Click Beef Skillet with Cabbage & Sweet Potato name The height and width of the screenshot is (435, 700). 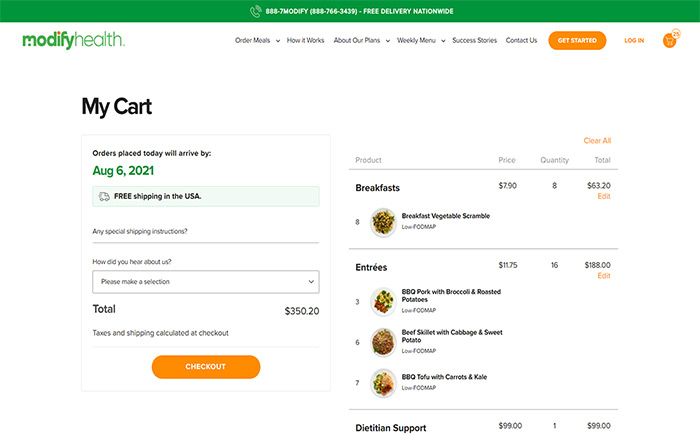coord(452,336)
